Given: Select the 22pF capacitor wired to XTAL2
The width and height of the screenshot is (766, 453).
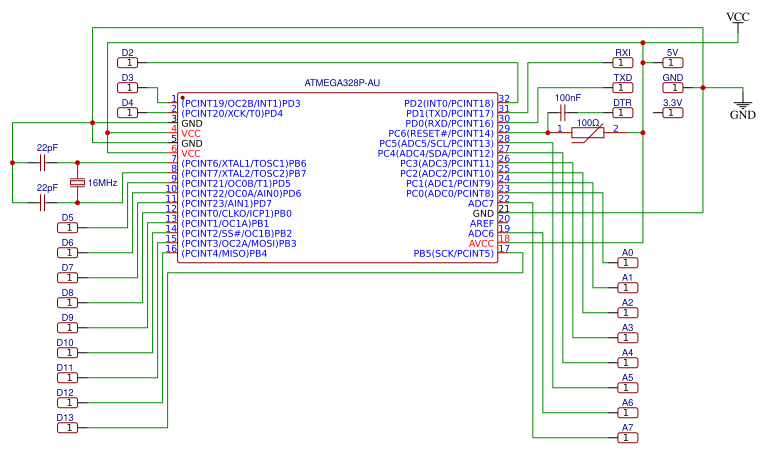Looking at the screenshot, I should pos(43,202).
